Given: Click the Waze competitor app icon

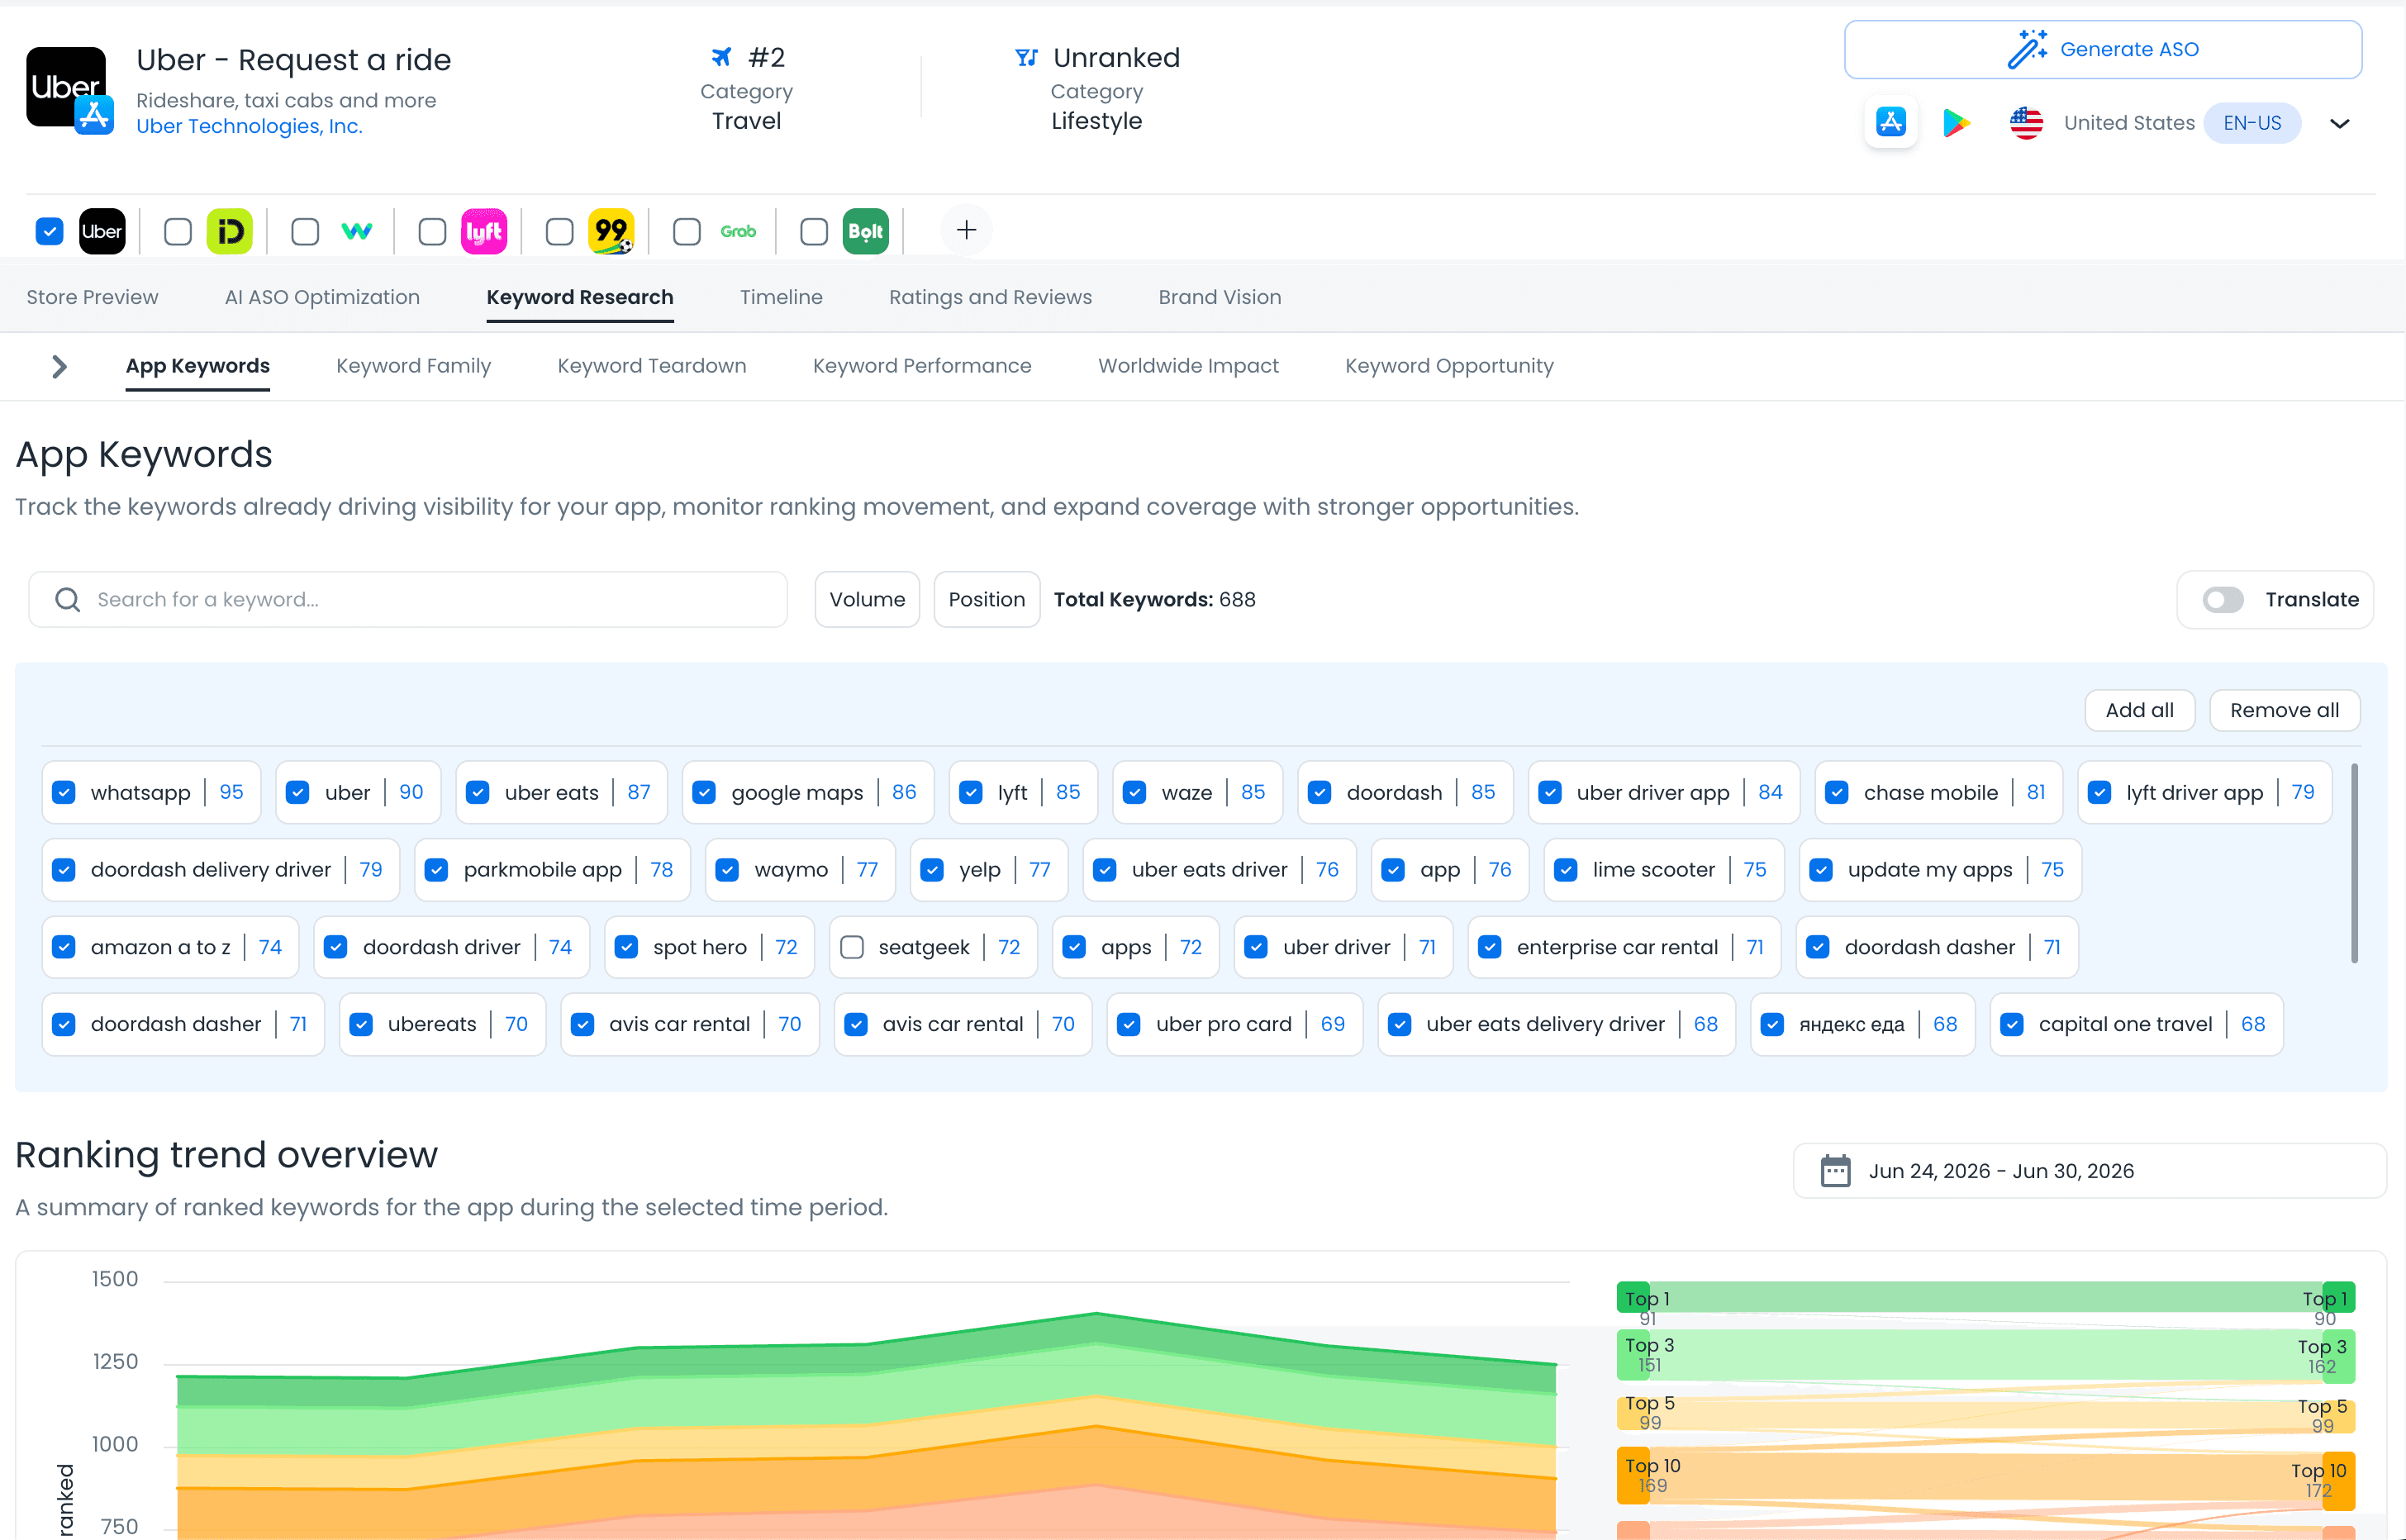Looking at the screenshot, I should point(357,232).
